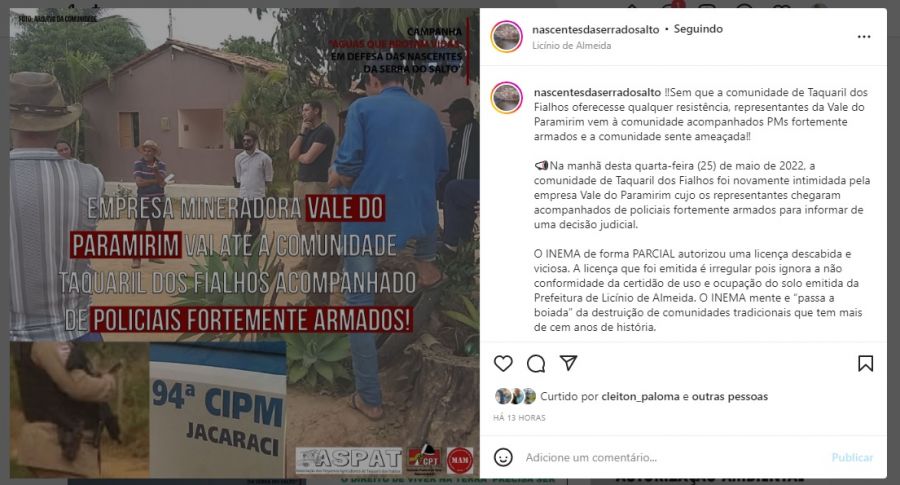
Task: Open nascentesdaserradosalto username in header
Action: click(x=595, y=29)
